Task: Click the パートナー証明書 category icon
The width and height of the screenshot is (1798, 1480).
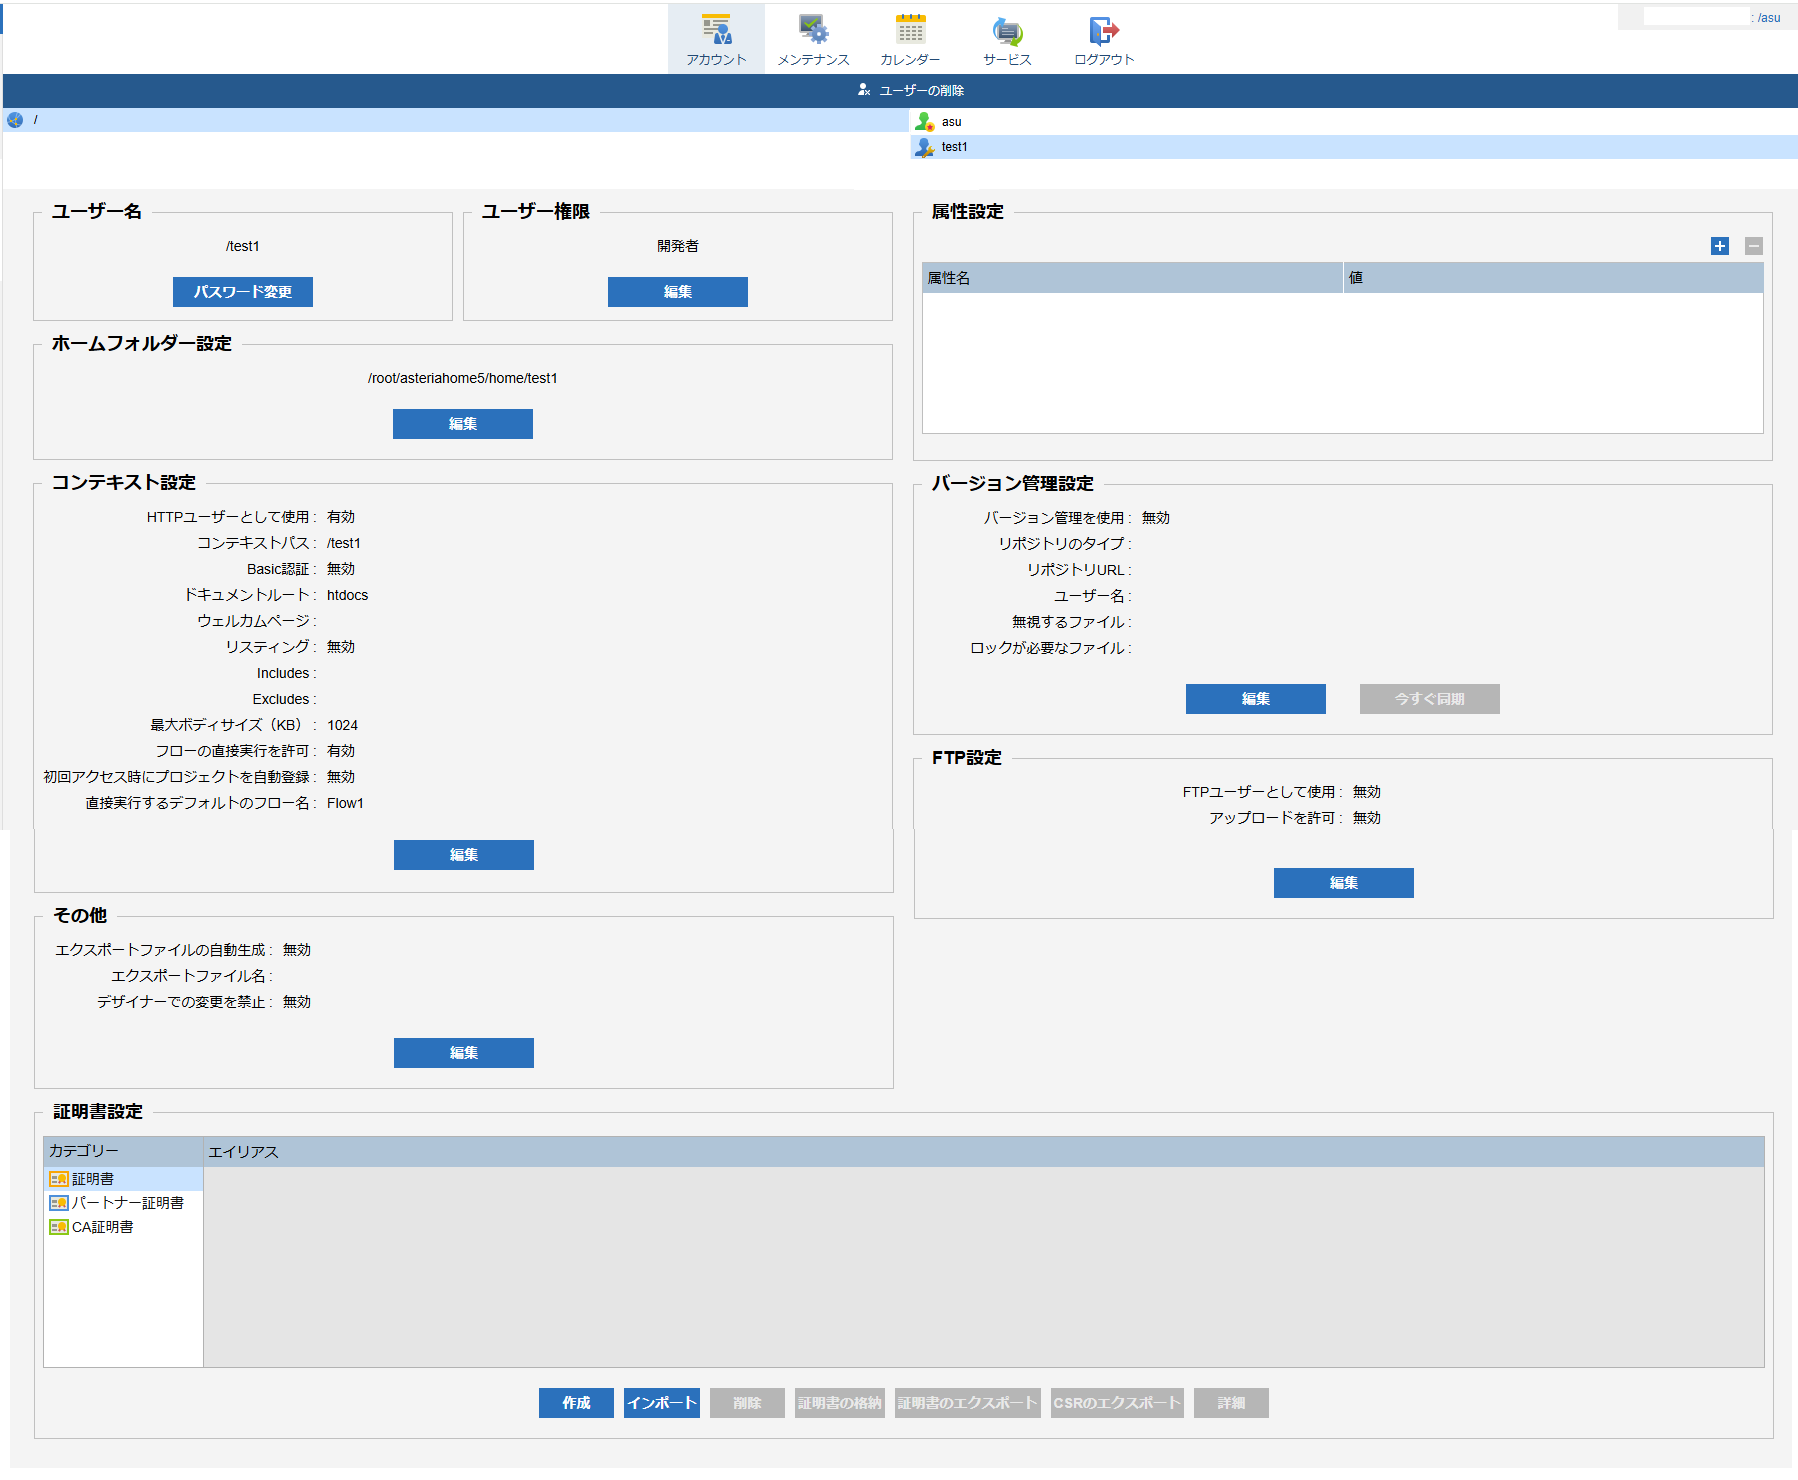Action: [59, 1203]
